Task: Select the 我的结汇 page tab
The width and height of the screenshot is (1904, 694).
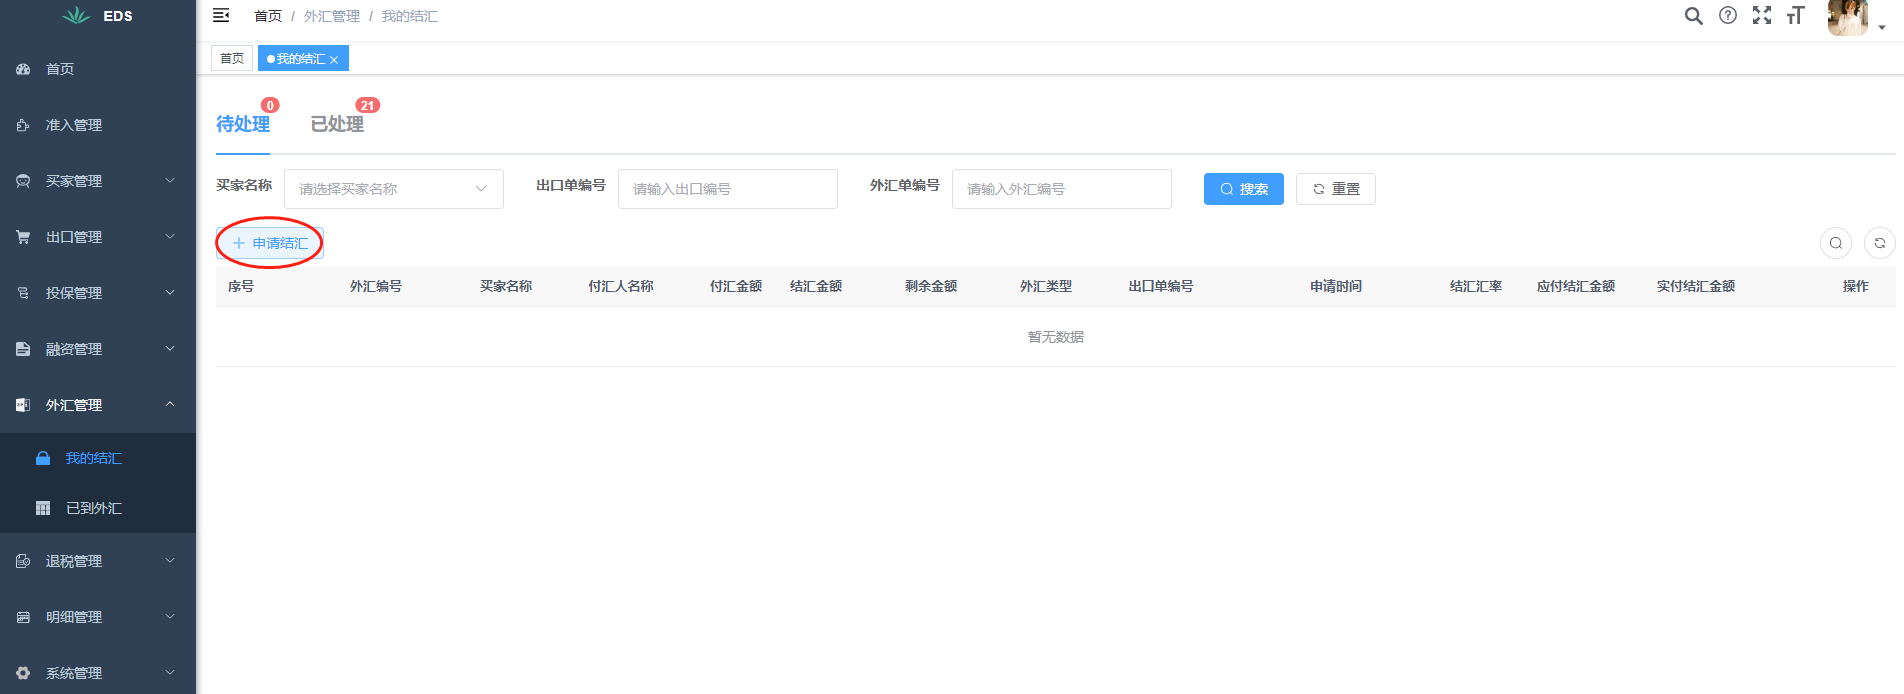Action: tap(303, 59)
